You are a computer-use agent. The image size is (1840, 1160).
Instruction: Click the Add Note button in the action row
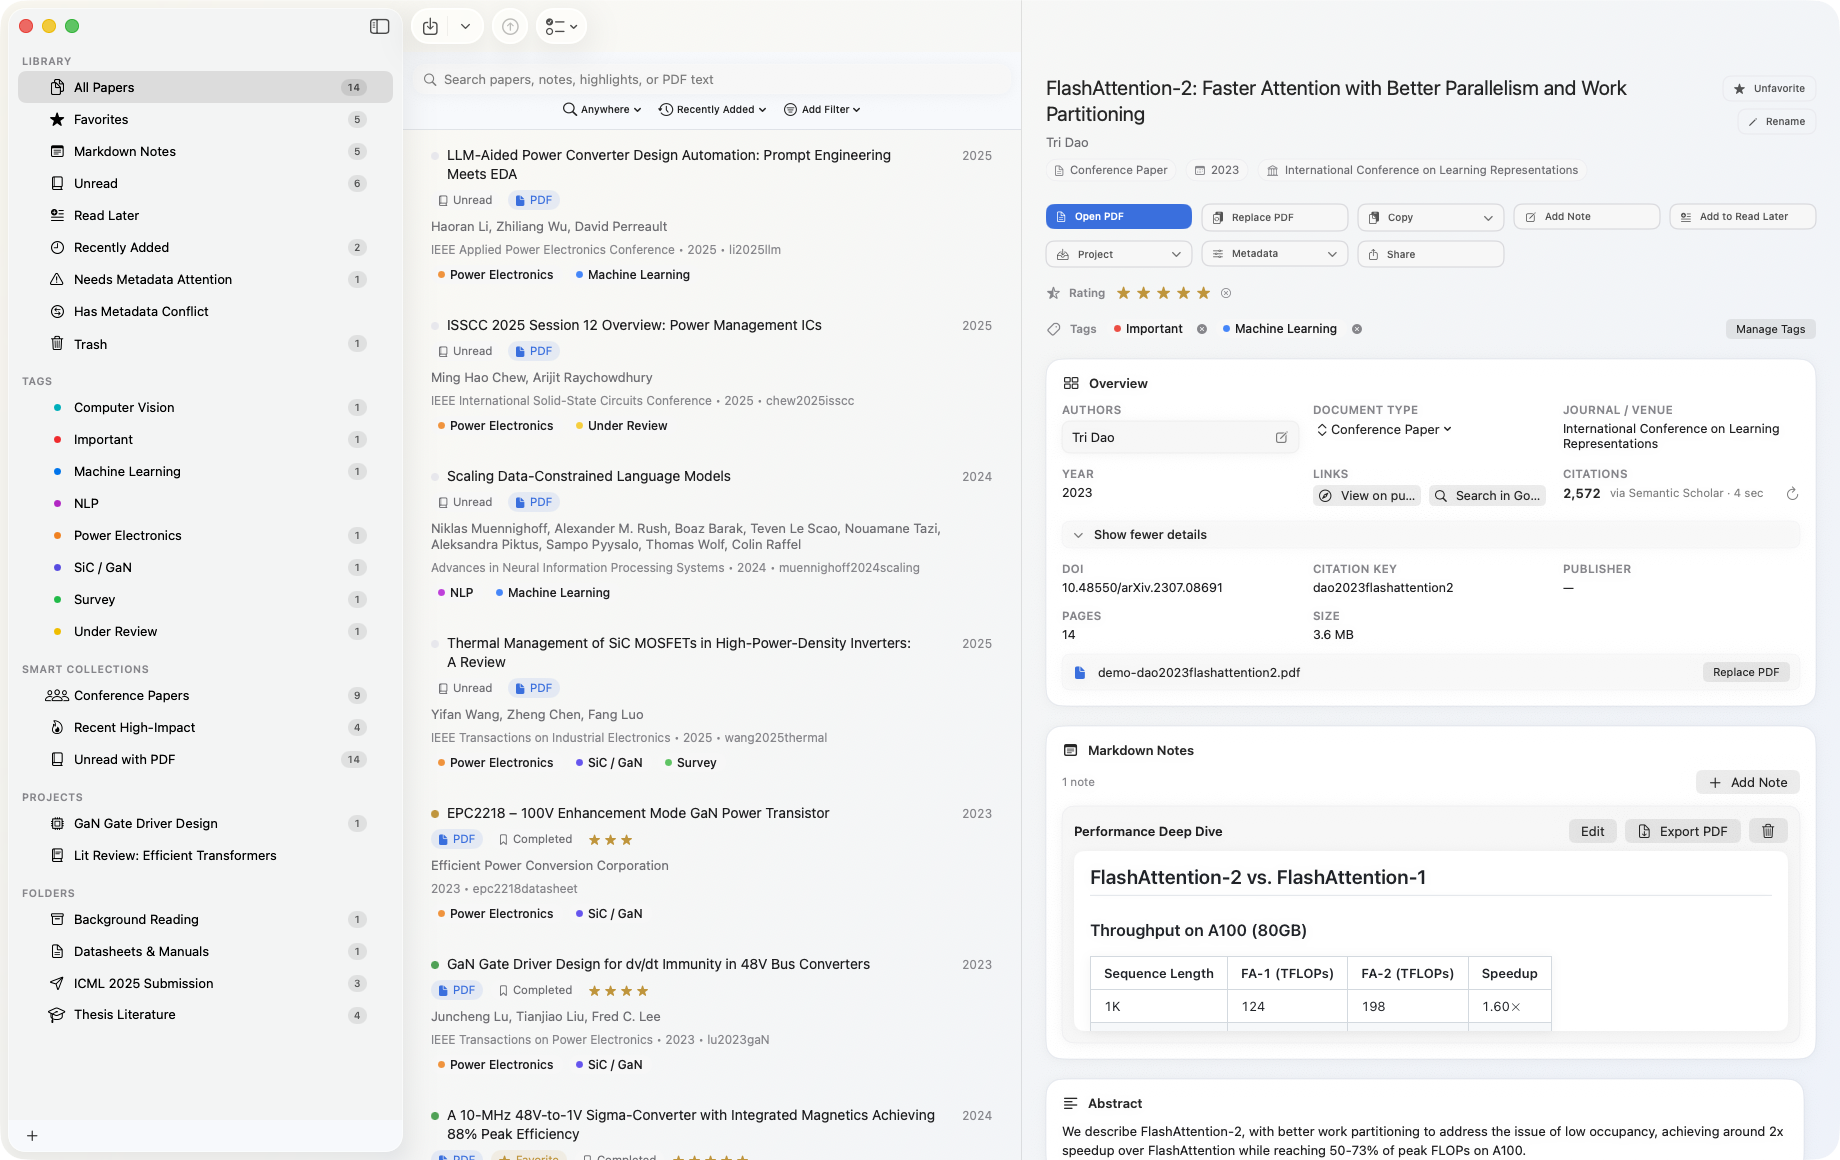1586,216
